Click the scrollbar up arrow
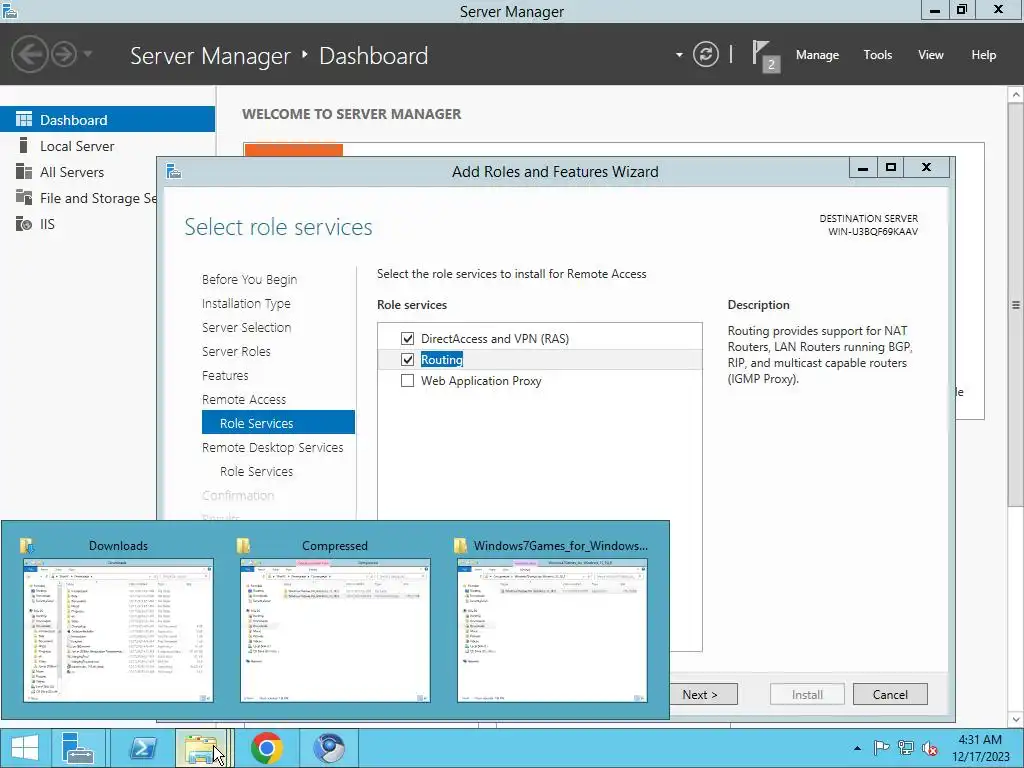This screenshot has height=768, width=1024. (1016, 95)
